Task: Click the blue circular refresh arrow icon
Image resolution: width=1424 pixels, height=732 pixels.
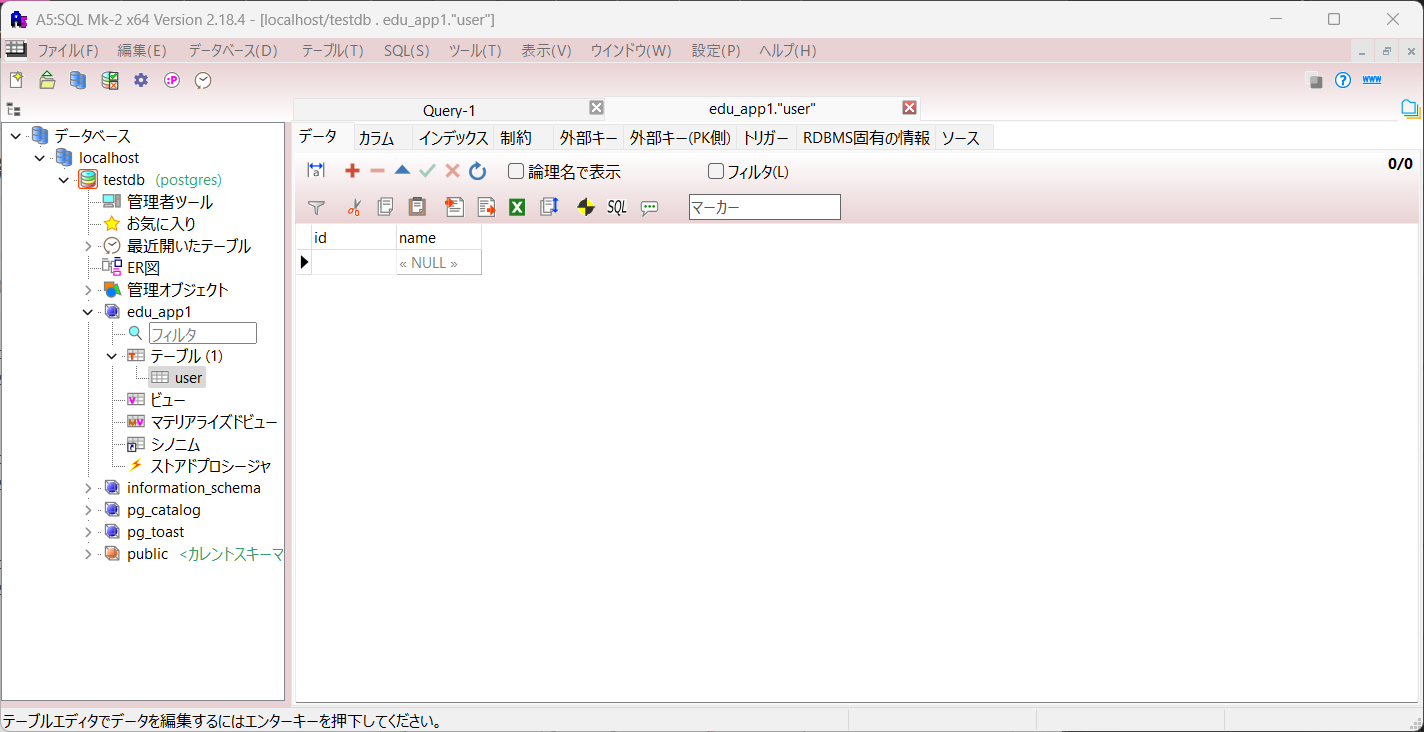Action: point(478,171)
